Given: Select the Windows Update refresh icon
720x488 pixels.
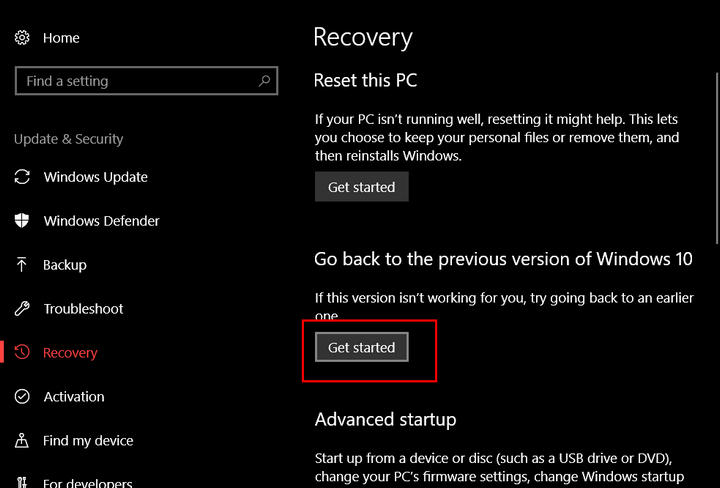Looking at the screenshot, I should point(22,177).
